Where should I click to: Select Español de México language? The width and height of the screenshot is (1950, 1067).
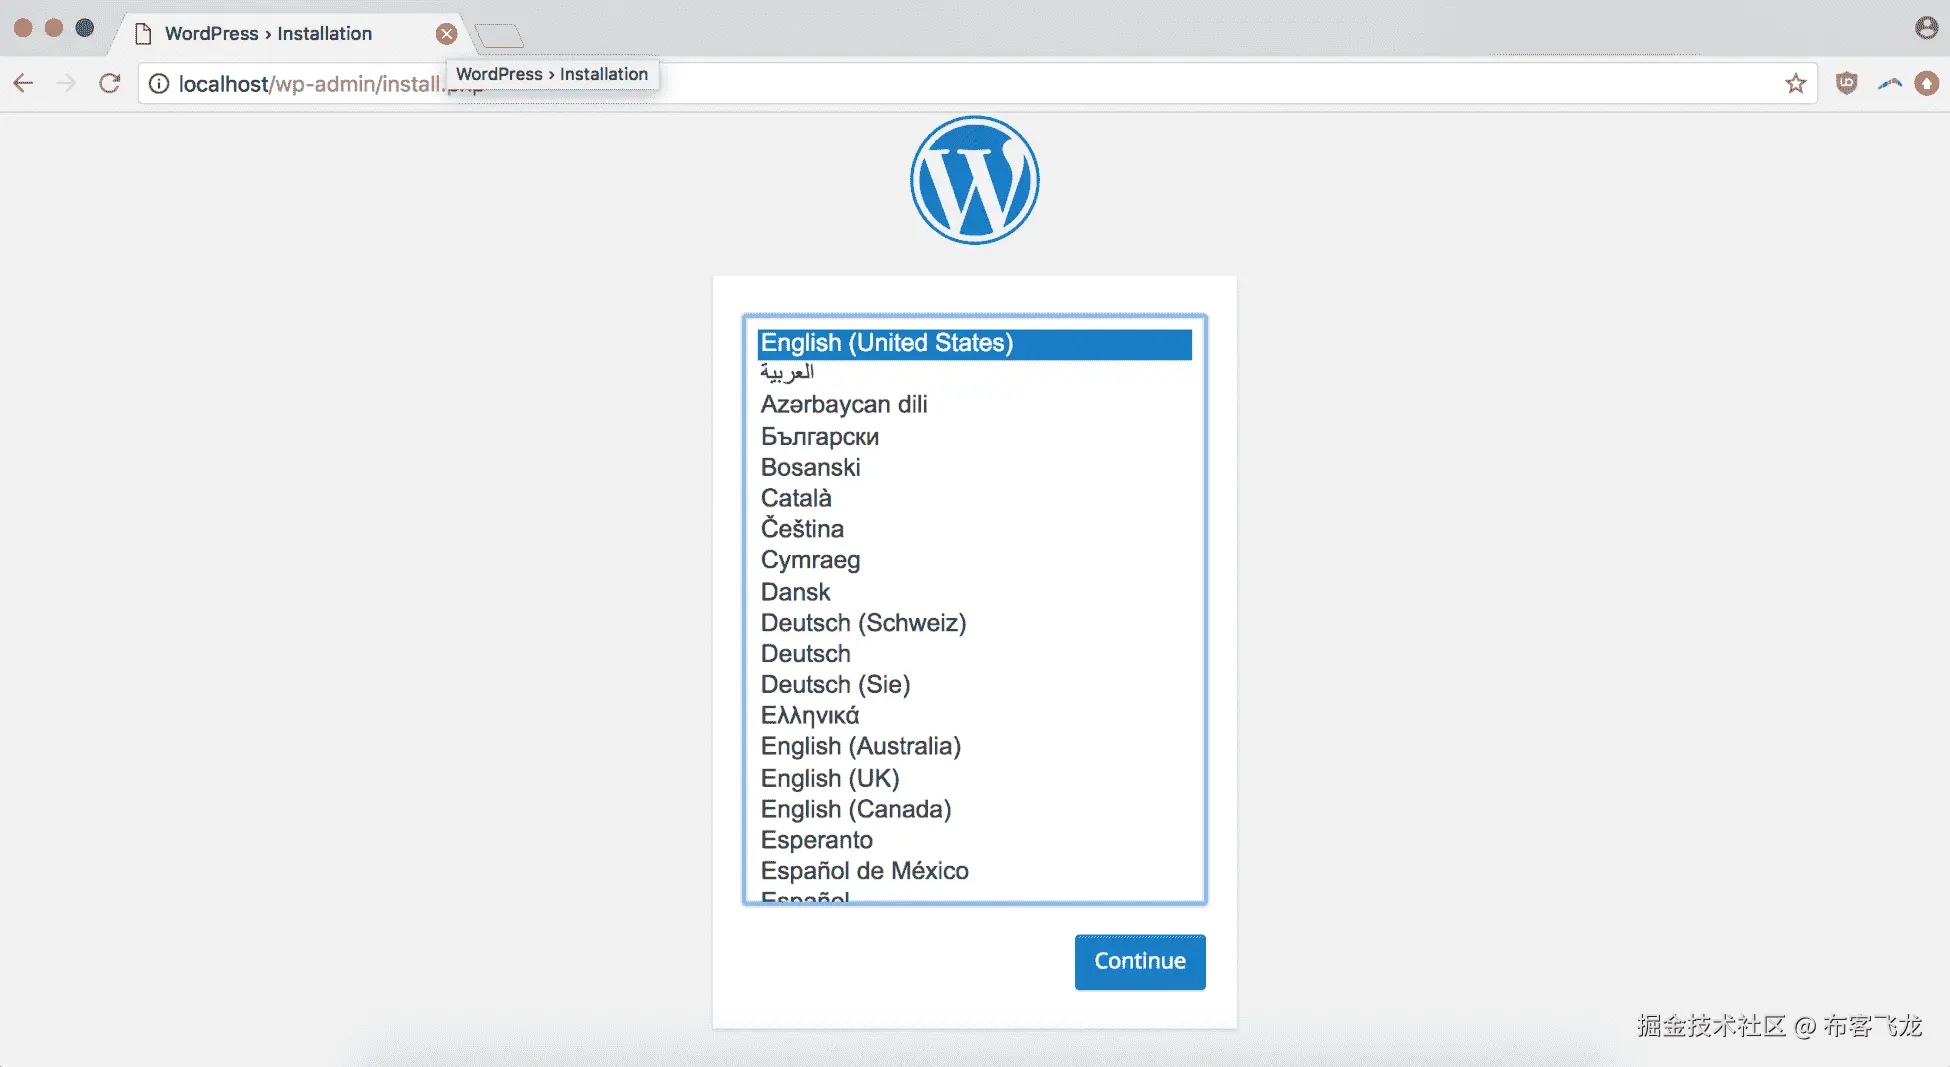point(975,871)
